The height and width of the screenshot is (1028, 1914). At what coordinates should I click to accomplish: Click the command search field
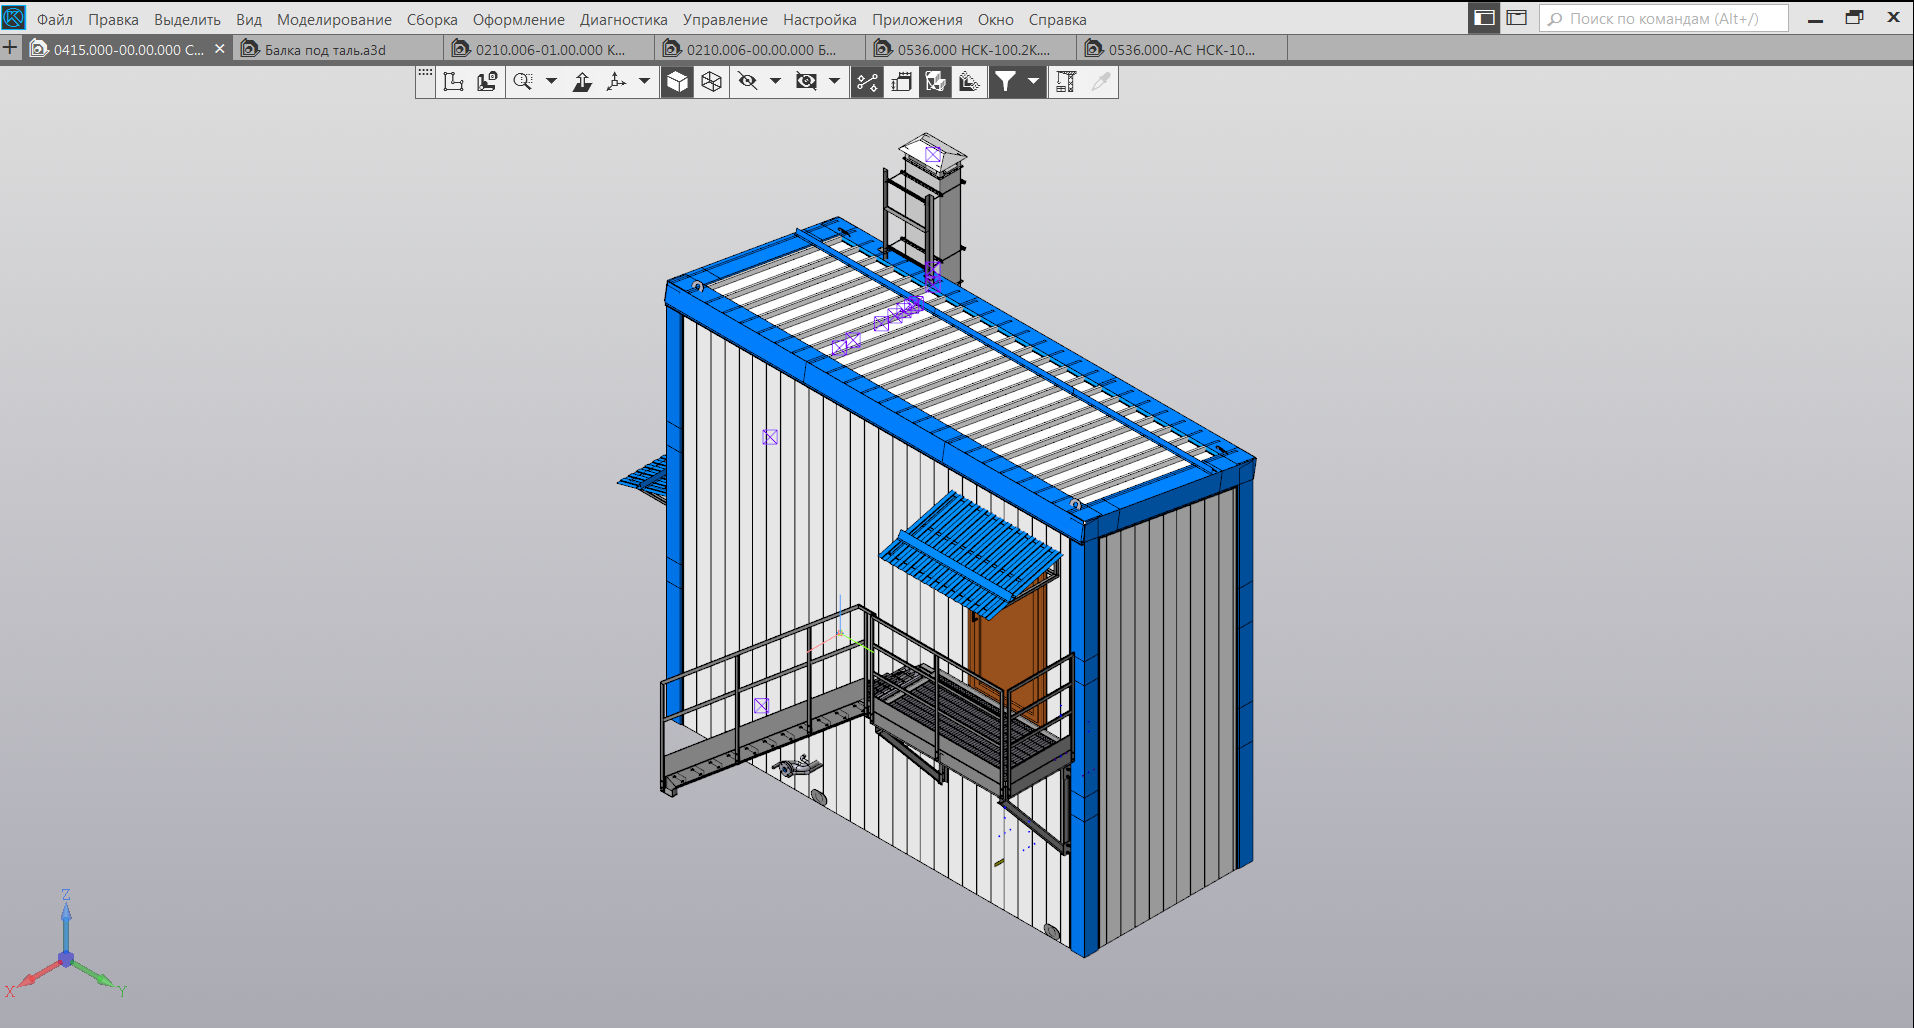(x=1664, y=19)
